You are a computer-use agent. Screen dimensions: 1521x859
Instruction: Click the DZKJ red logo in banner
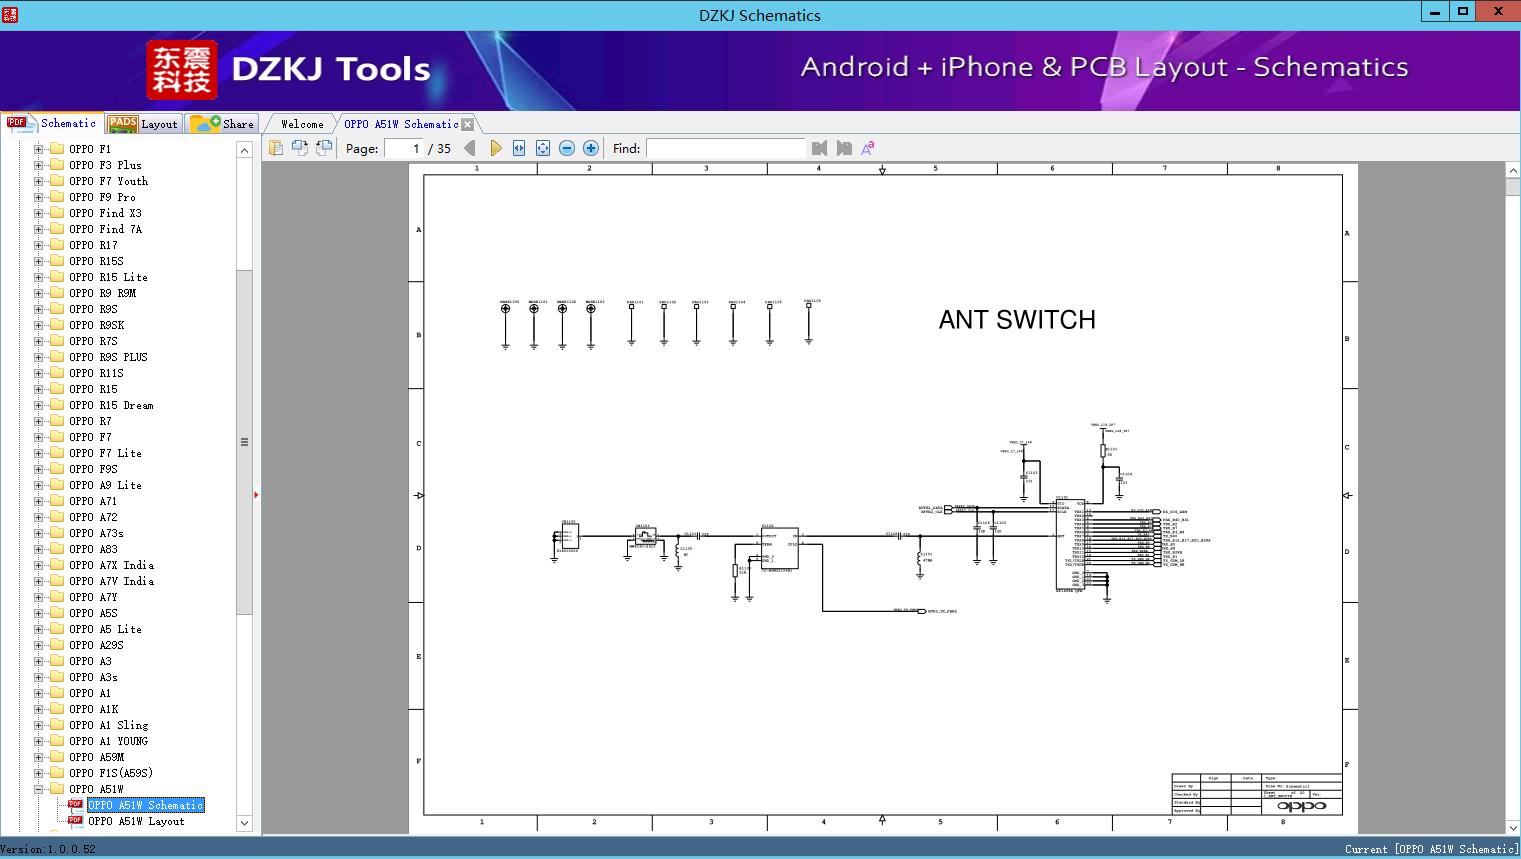[182, 70]
